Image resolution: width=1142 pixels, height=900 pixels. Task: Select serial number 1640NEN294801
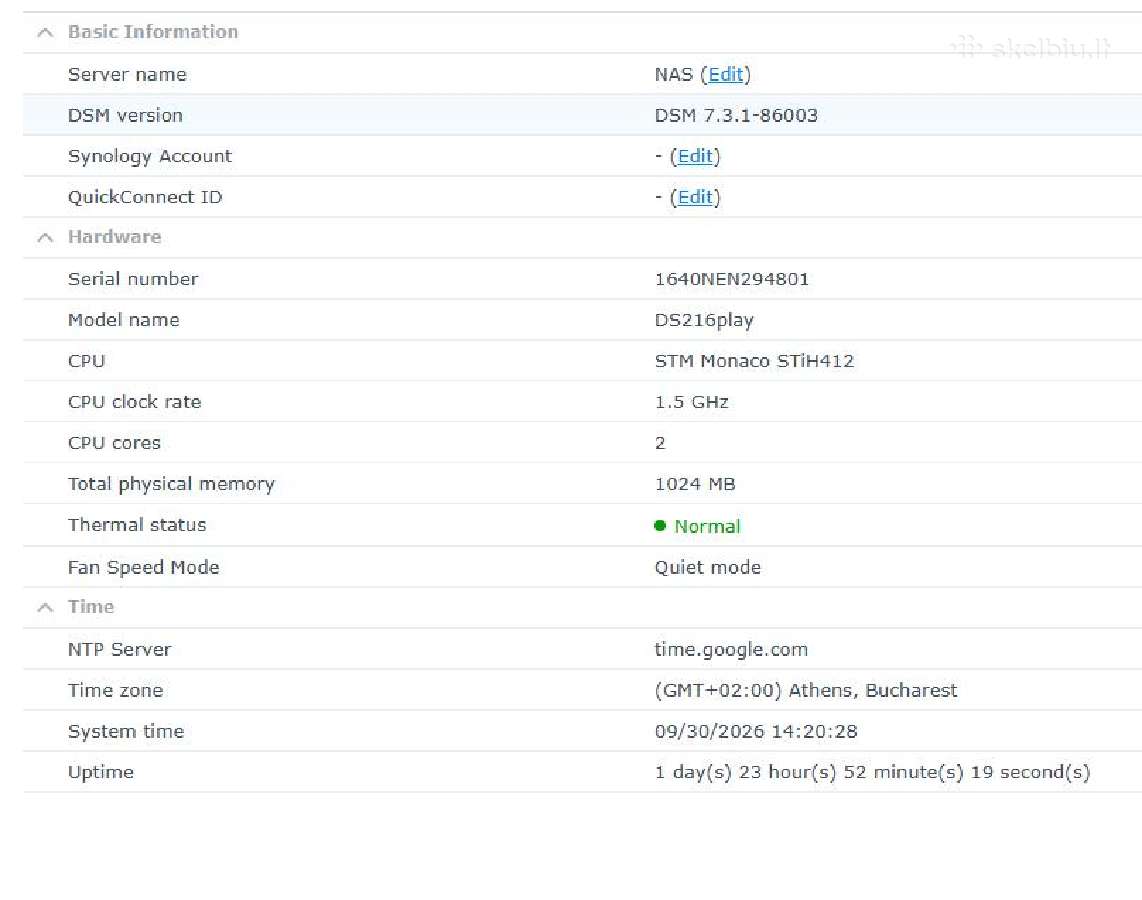tap(731, 280)
